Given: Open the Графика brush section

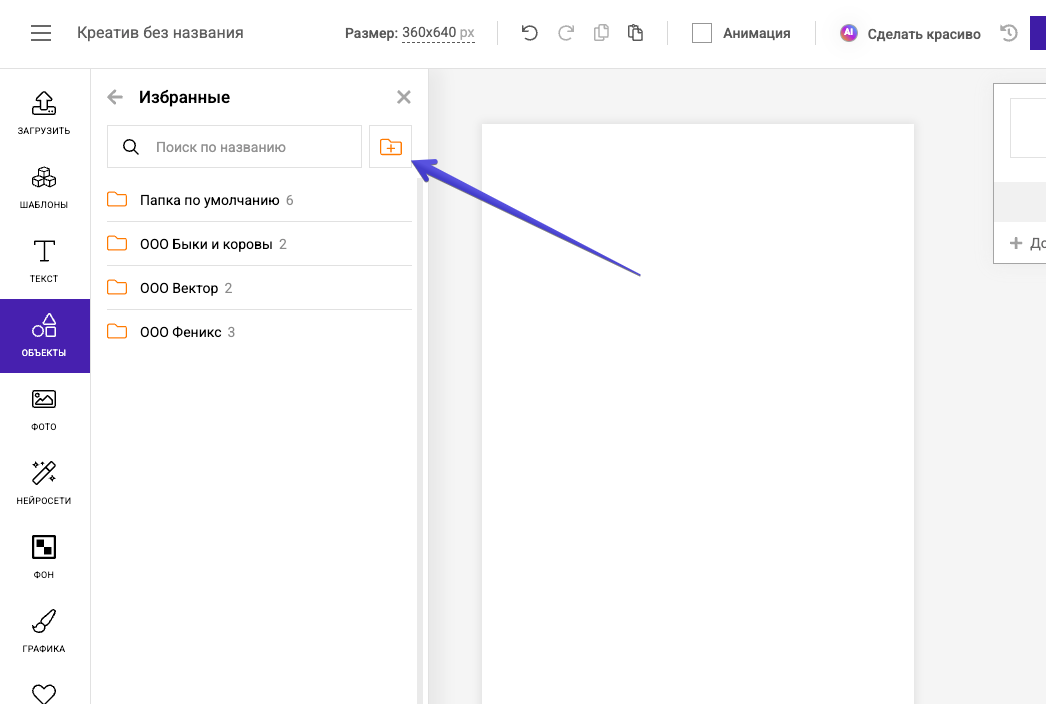Looking at the screenshot, I should click(44, 631).
